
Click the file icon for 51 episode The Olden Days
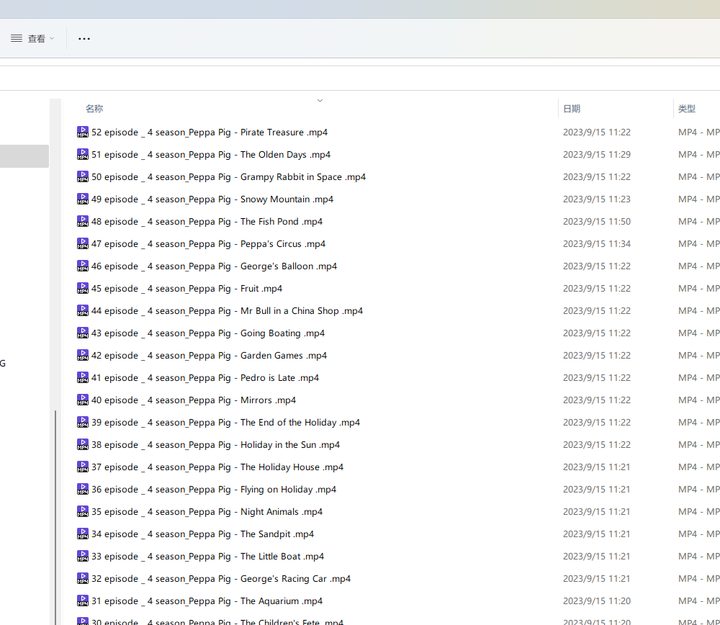point(83,154)
